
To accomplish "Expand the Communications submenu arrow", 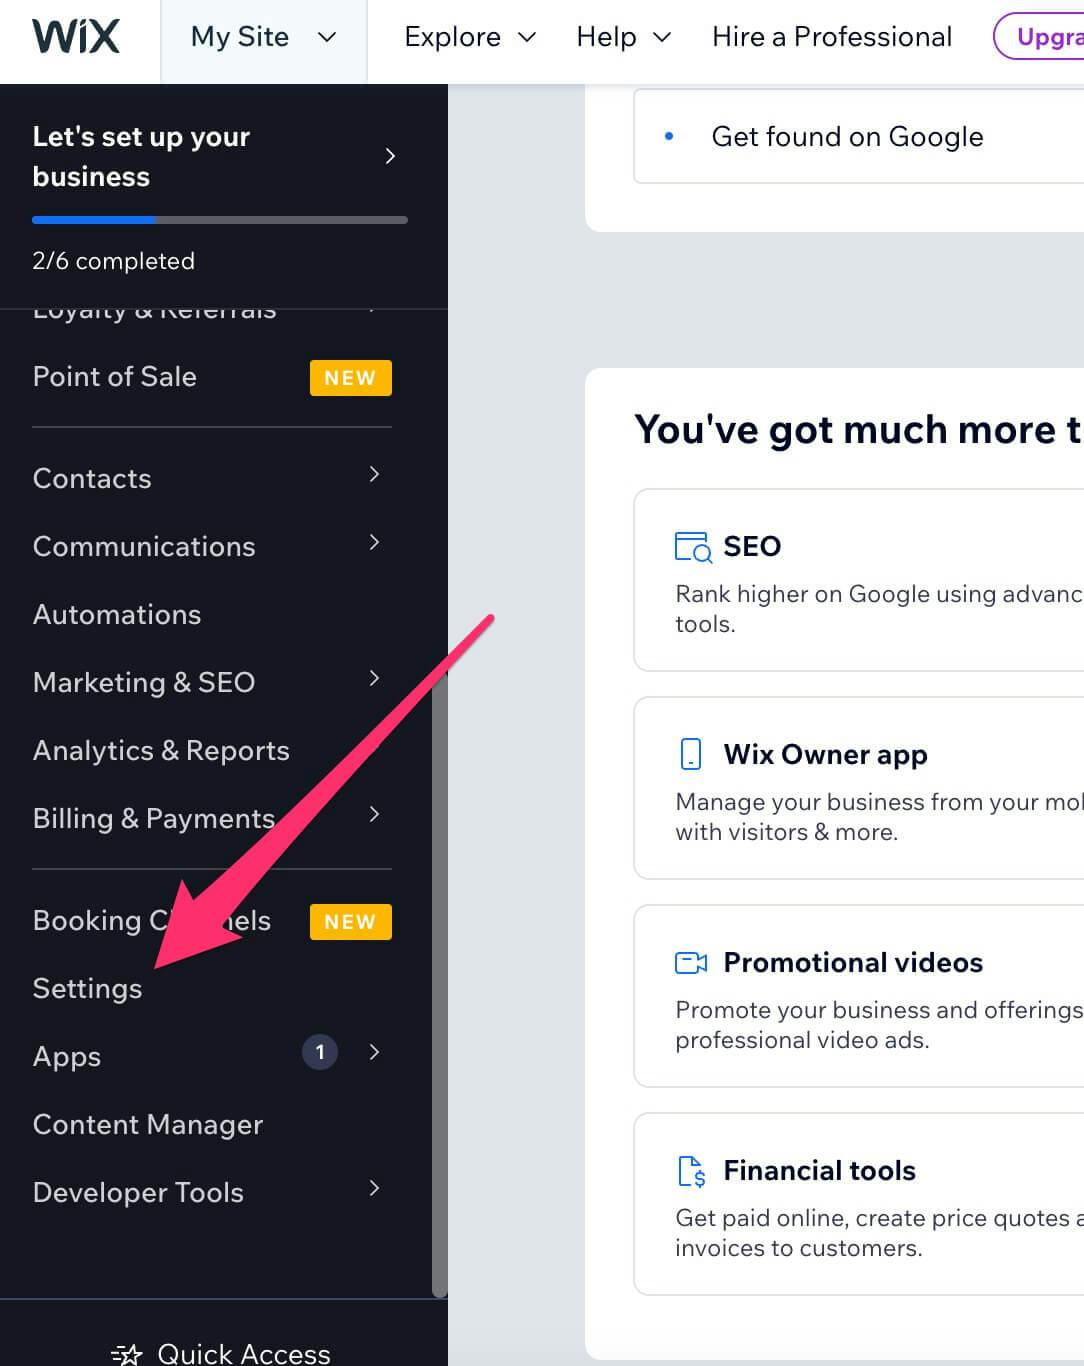I will [374, 542].
